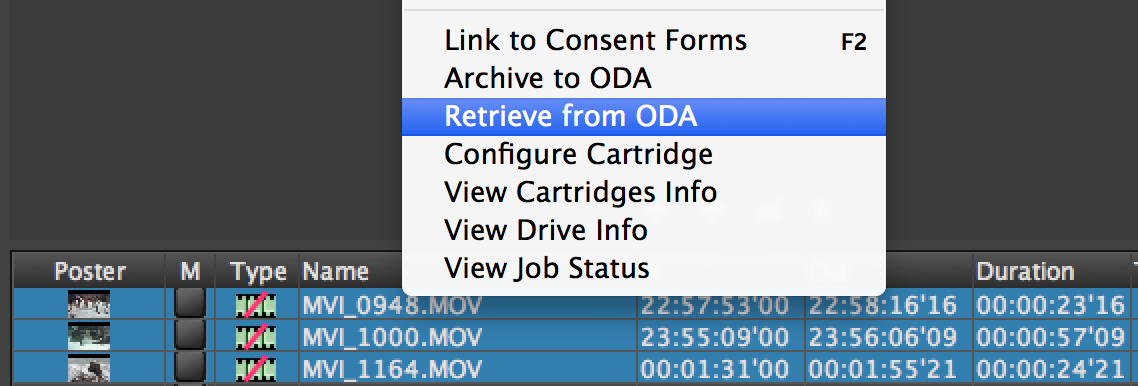Toggle the M mark box for MVI_0948.MOV

coord(190,305)
